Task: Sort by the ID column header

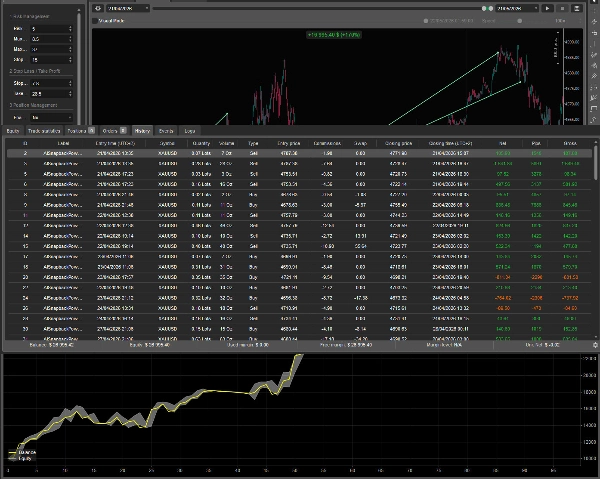Action: (25, 143)
